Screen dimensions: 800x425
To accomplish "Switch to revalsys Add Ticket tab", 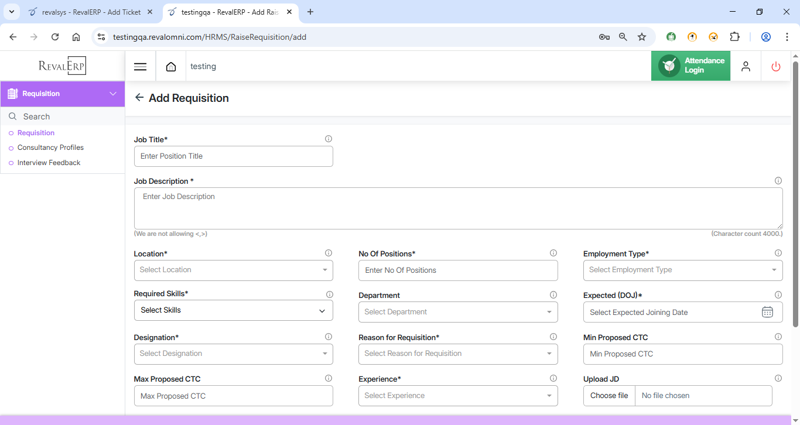I will 90,12.
